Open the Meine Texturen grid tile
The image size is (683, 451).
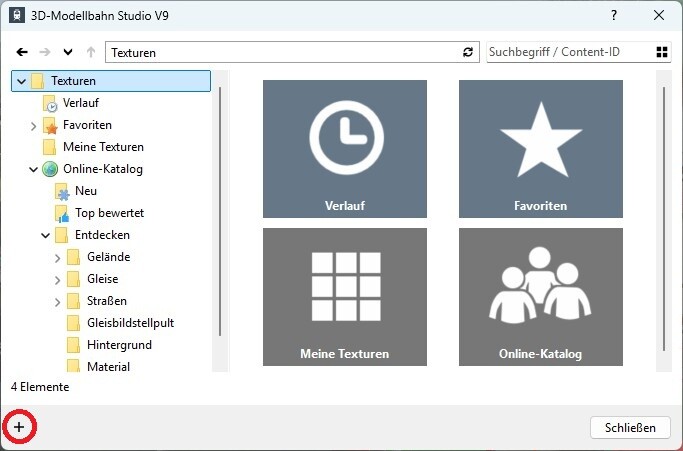click(345, 297)
